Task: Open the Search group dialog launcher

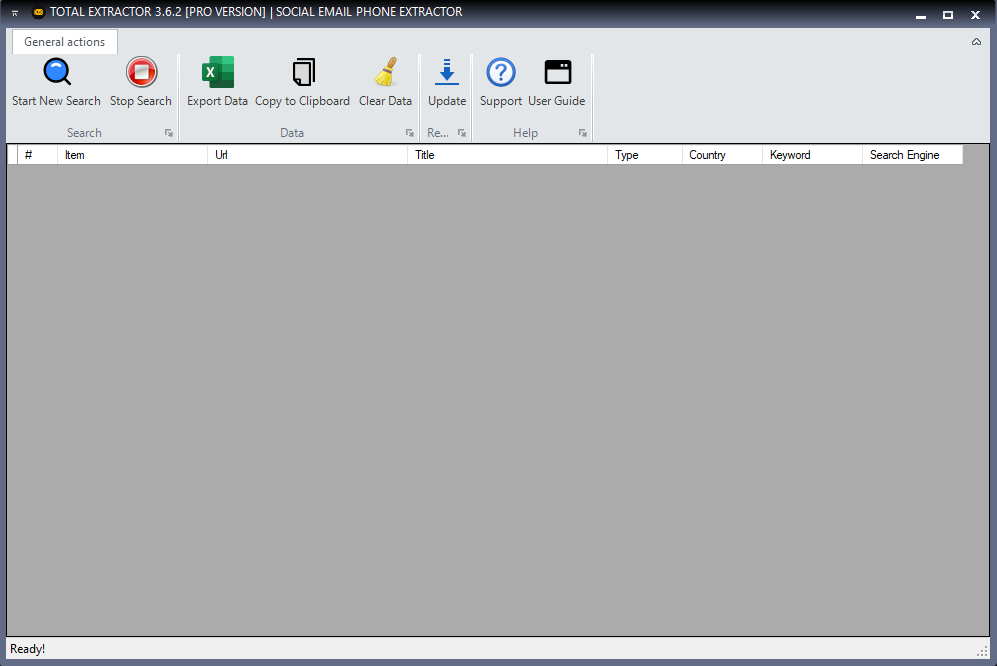Action: [x=168, y=133]
